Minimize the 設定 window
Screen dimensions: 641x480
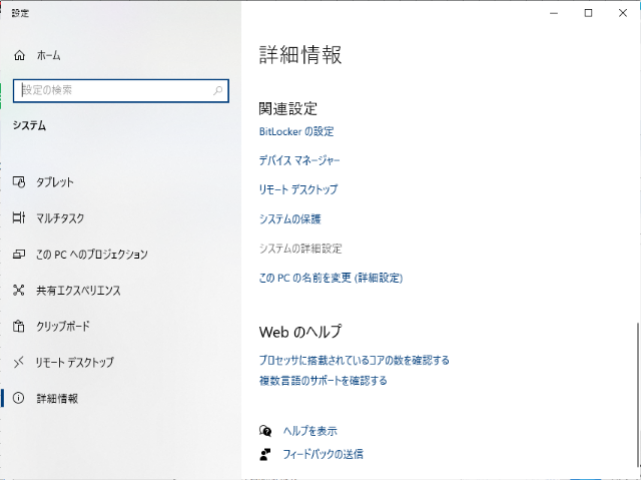[x=554, y=13]
